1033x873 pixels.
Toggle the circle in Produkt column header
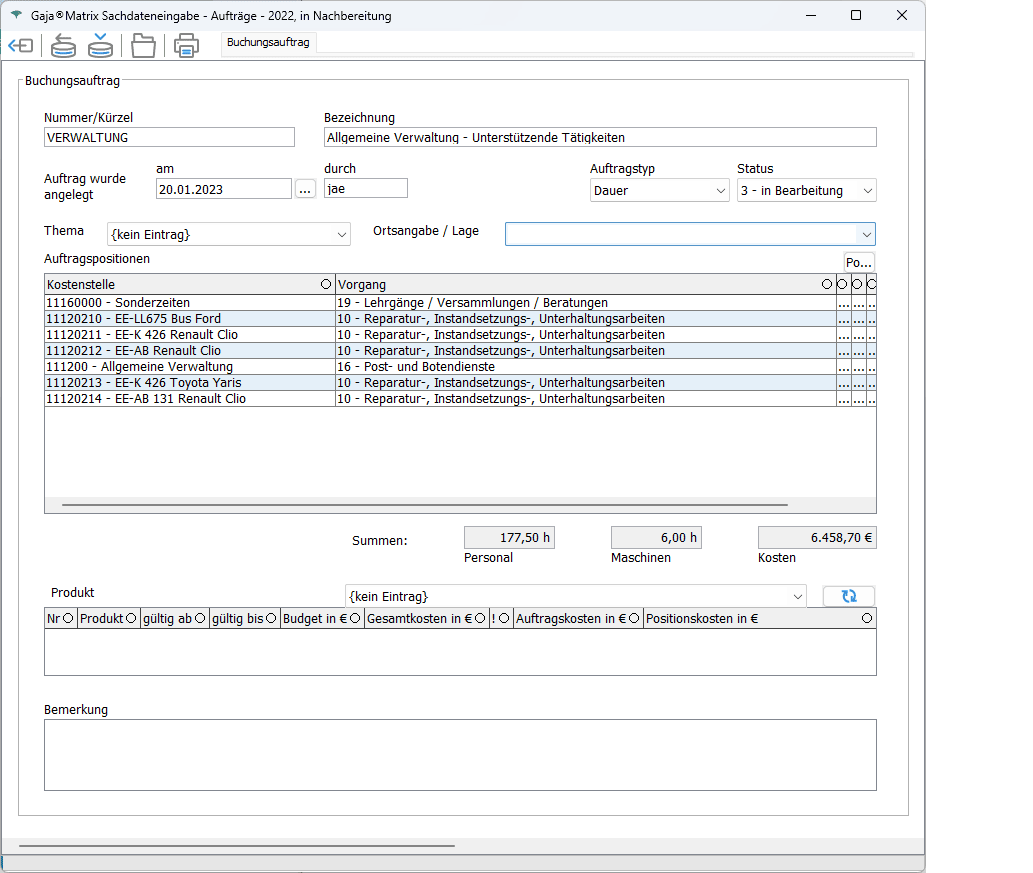pyautogui.click(x=131, y=619)
